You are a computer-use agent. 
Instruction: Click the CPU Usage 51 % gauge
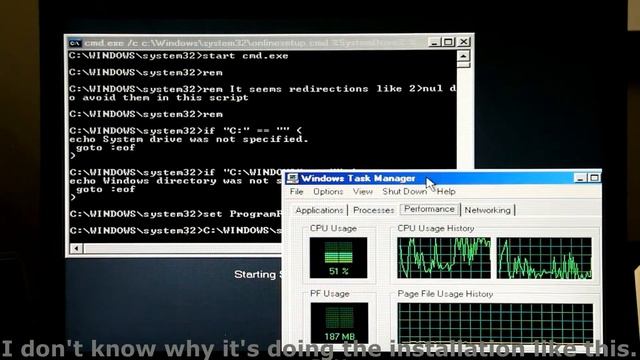coord(338,258)
